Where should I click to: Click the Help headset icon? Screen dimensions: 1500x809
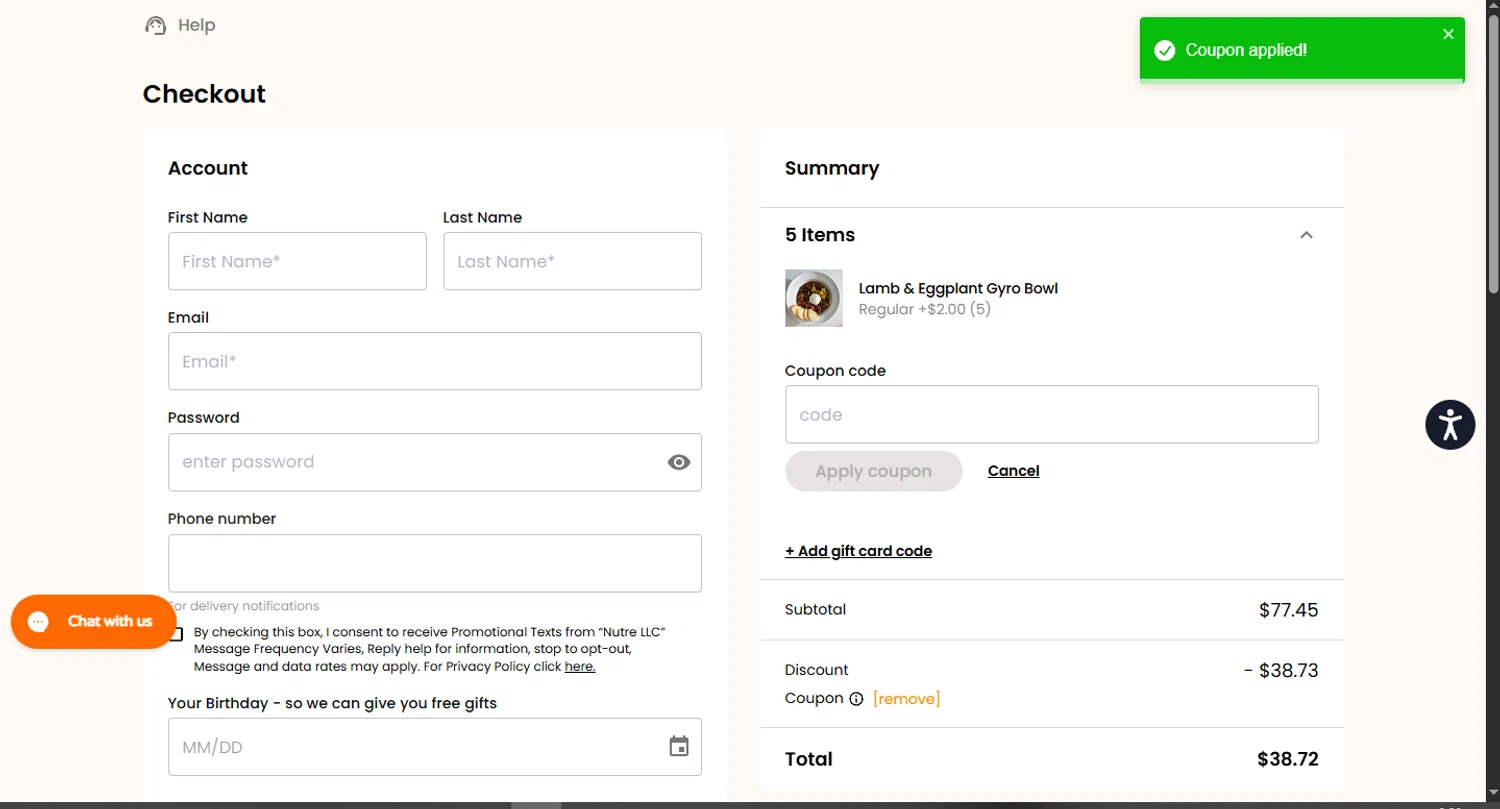[x=155, y=26]
